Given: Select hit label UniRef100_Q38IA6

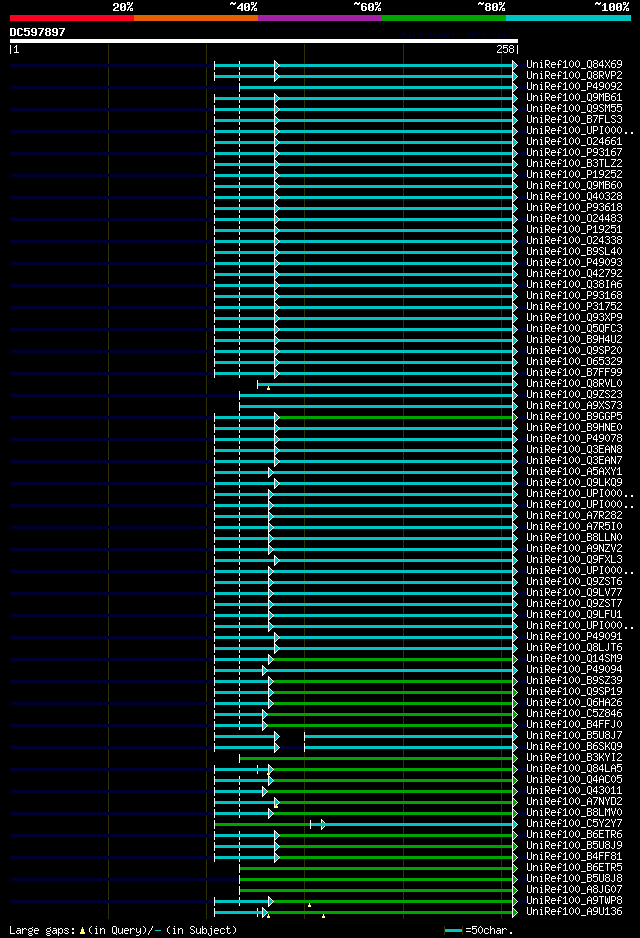Looking at the screenshot, I should [x=574, y=284].
